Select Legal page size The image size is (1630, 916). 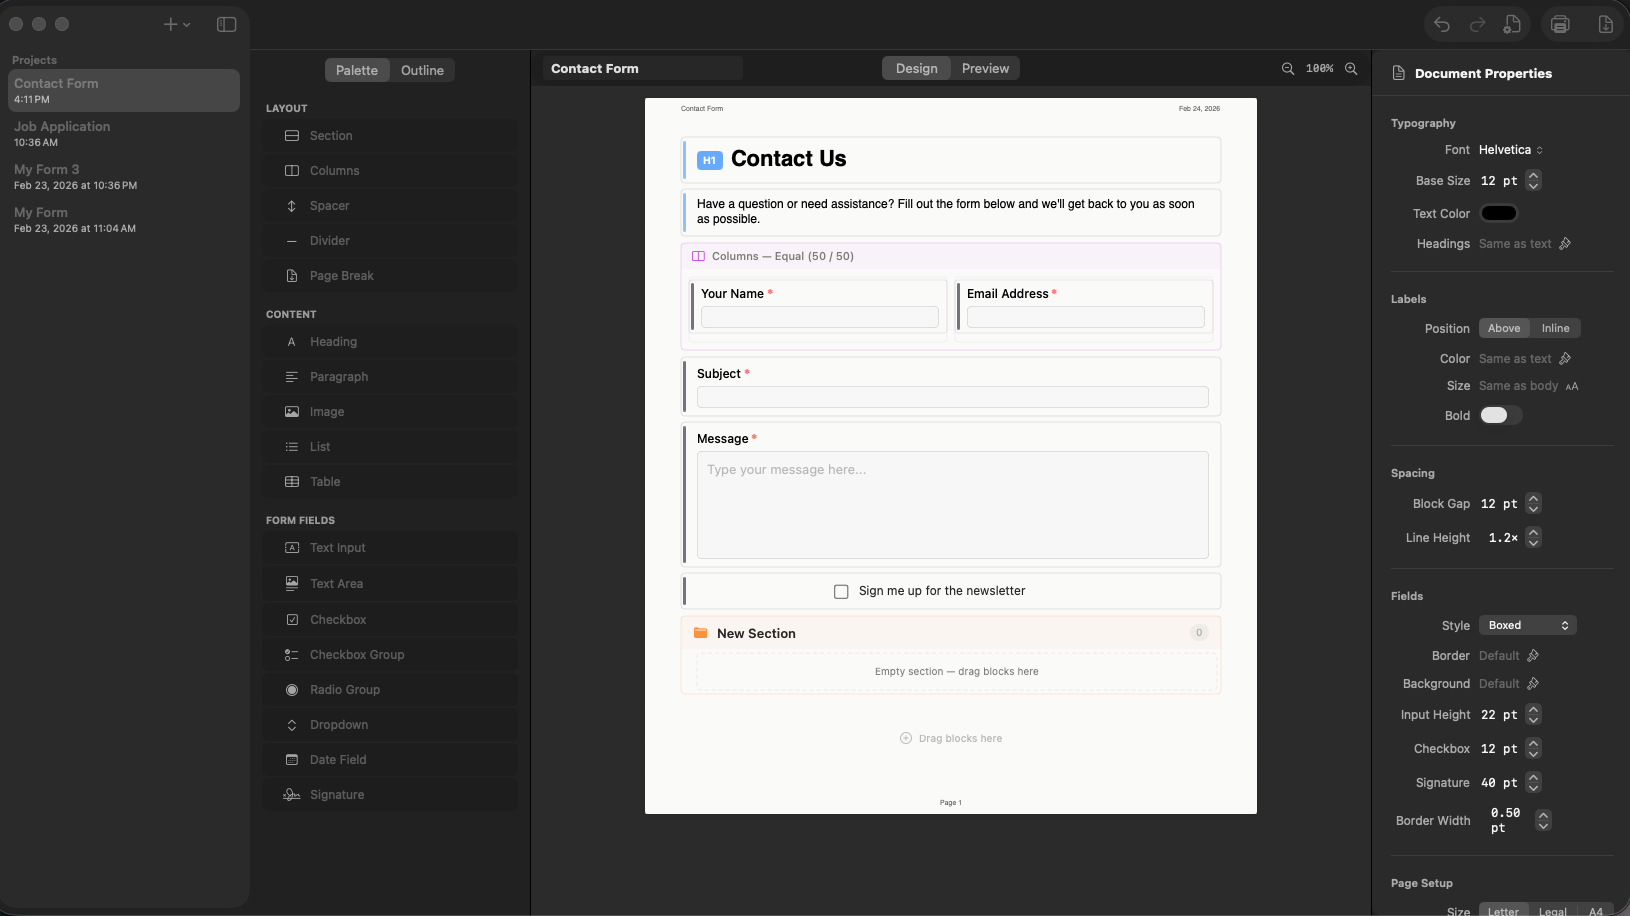[x=1552, y=911]
